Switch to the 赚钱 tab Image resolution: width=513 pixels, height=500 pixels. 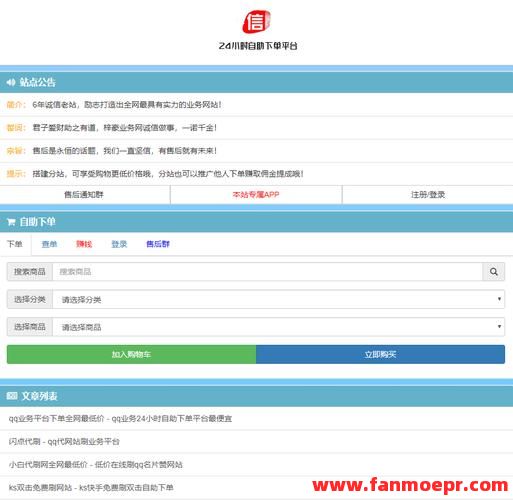point(84,244)
